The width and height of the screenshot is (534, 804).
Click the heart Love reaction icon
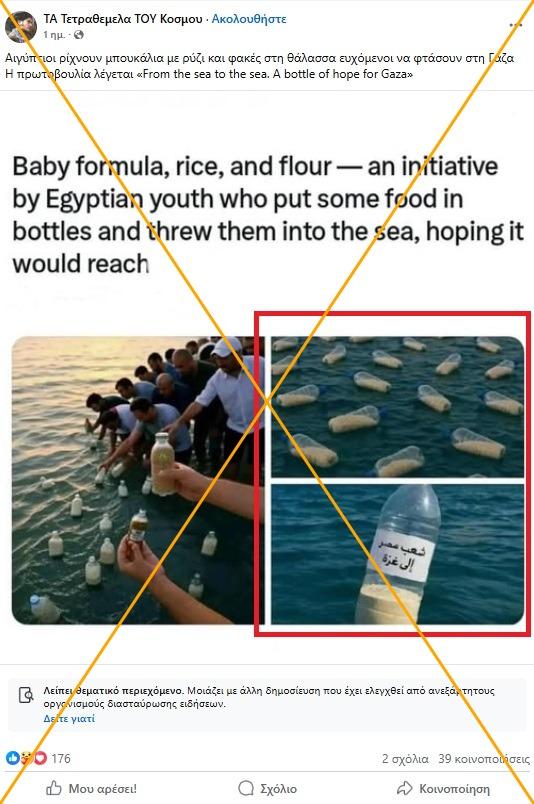pyautogui.click(x=40, y=758)
